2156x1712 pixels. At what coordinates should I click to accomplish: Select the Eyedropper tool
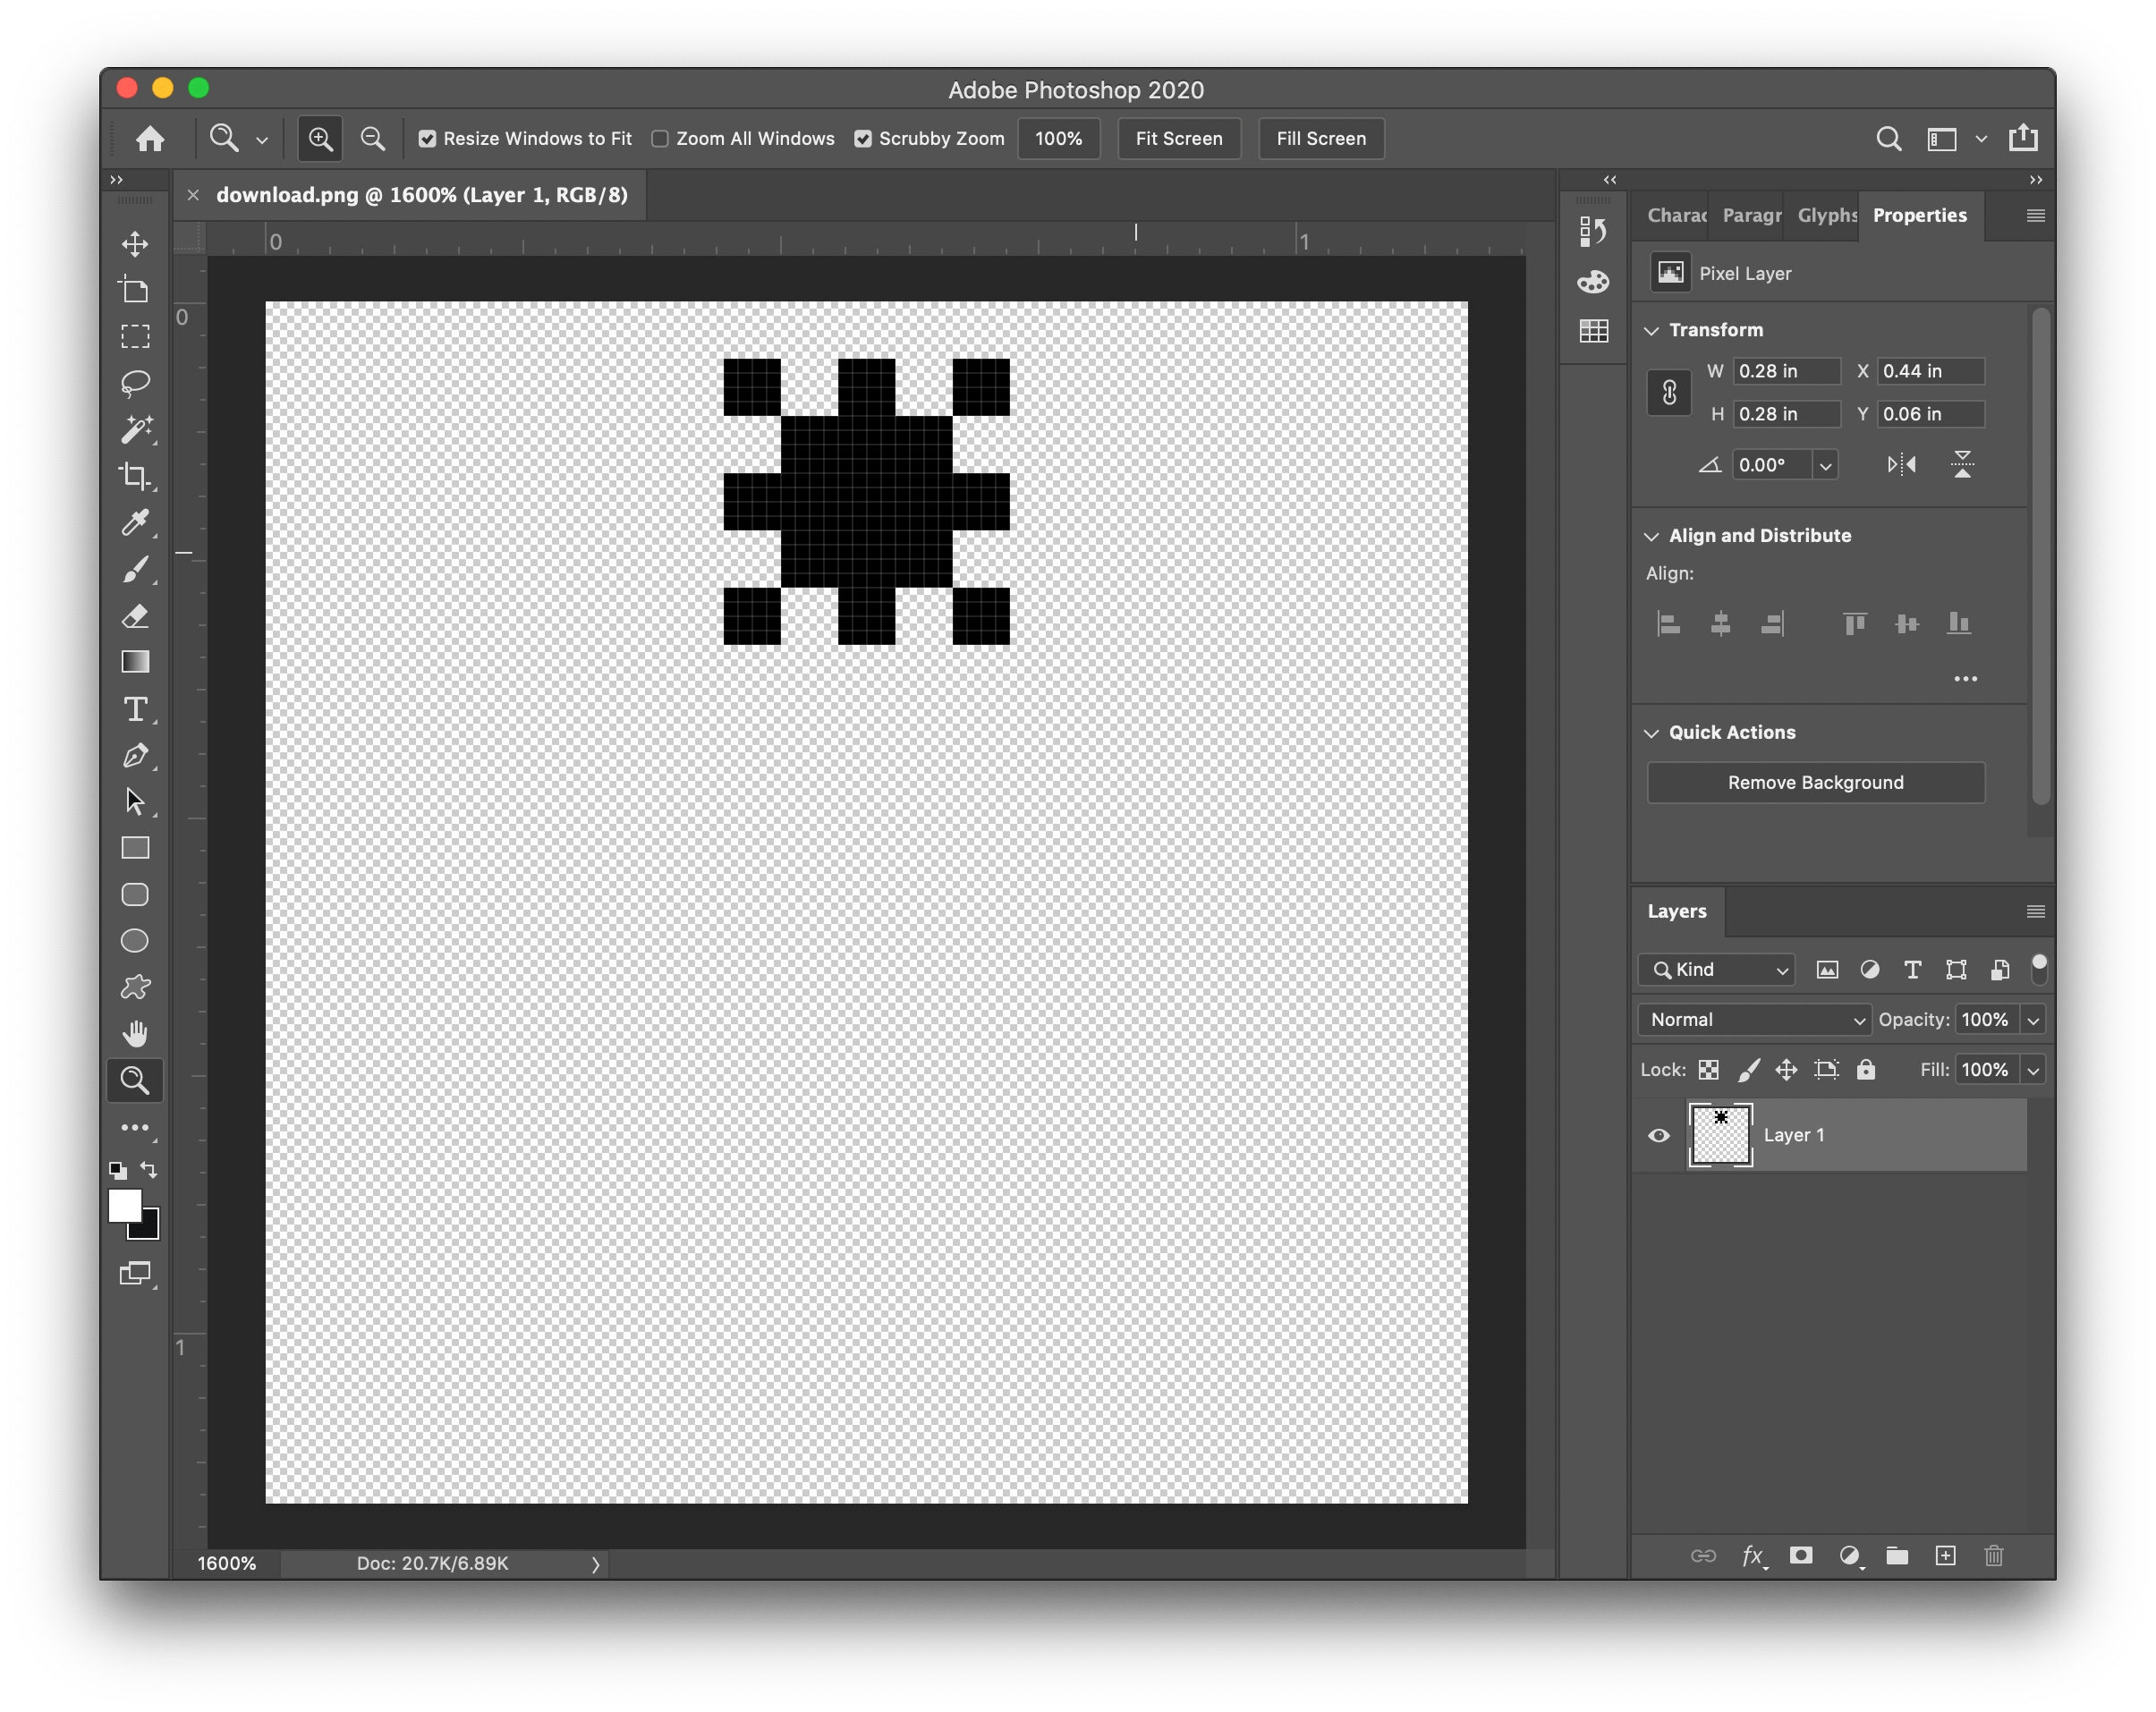pyautogui.click(x=135, y=522)
